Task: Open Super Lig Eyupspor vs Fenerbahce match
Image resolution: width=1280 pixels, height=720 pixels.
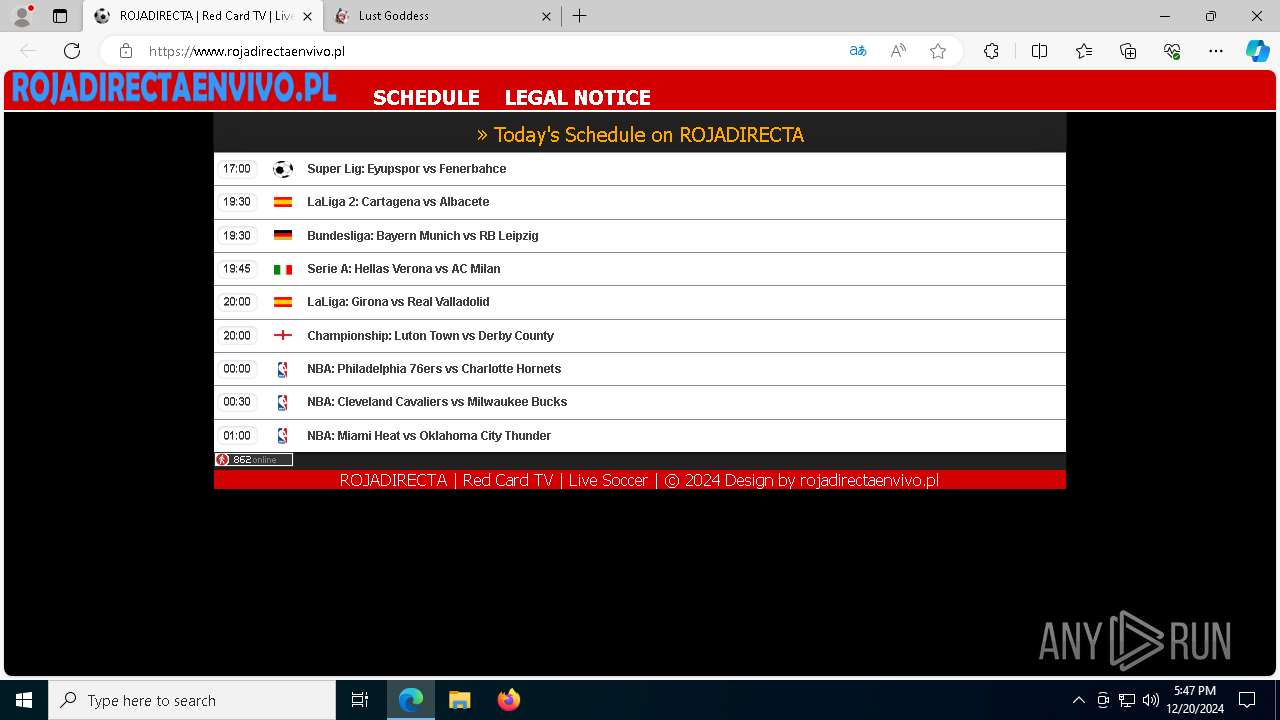Action: [x=407, y=169]
